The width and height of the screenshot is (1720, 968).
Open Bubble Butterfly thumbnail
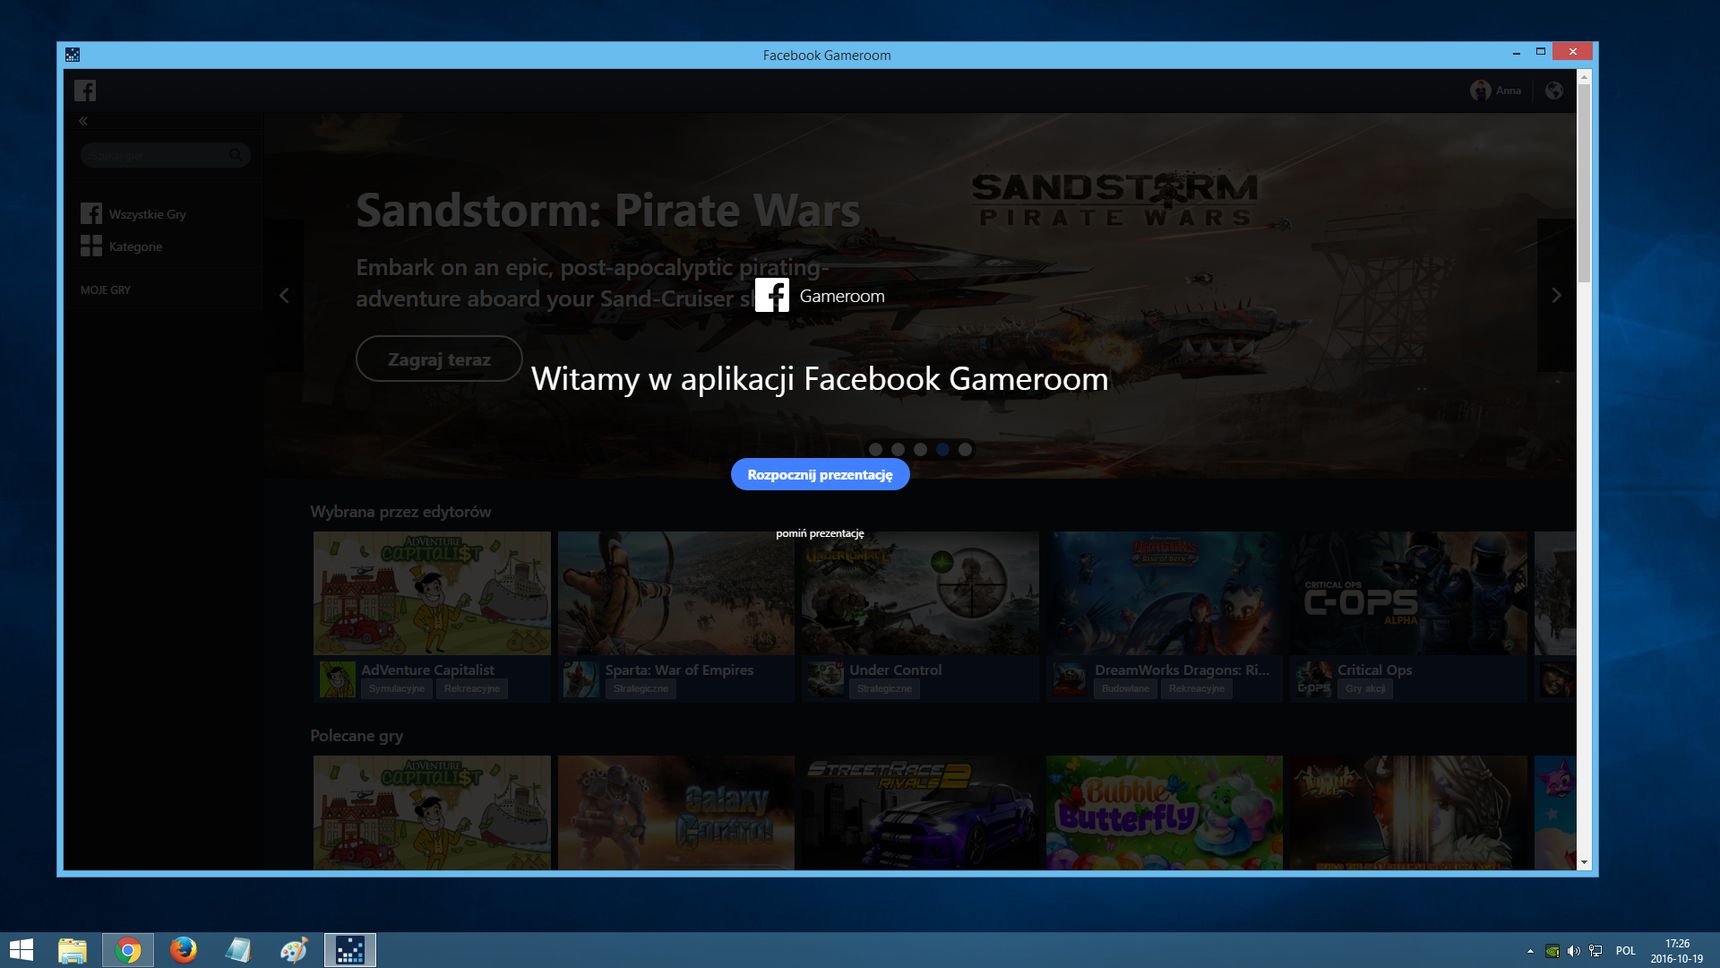pyautogui.click(x=1164, y=812)
